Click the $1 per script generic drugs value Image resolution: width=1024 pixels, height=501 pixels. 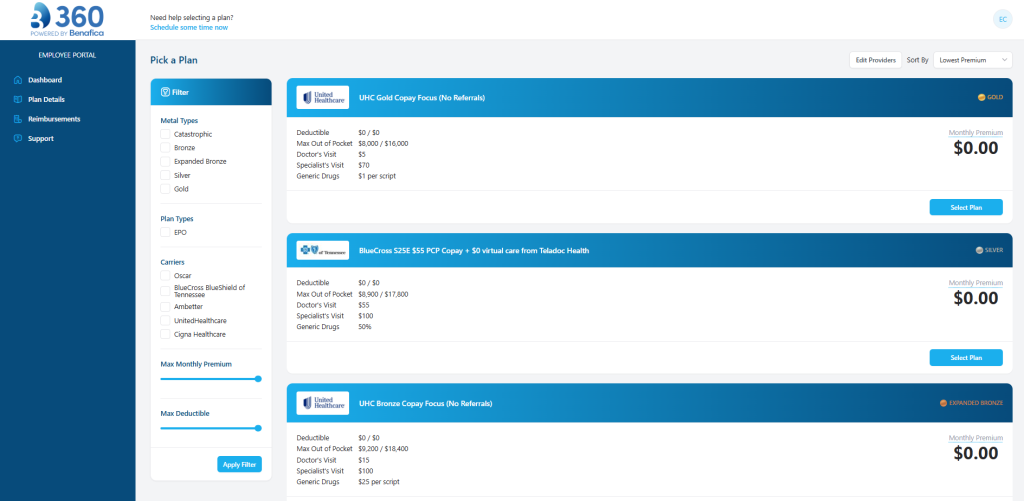pyautogui.click(x=377, y=176)
